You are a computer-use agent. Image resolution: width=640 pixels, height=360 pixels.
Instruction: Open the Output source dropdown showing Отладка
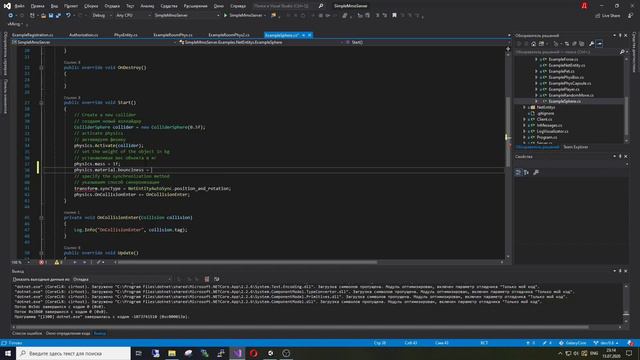[122, 279]
